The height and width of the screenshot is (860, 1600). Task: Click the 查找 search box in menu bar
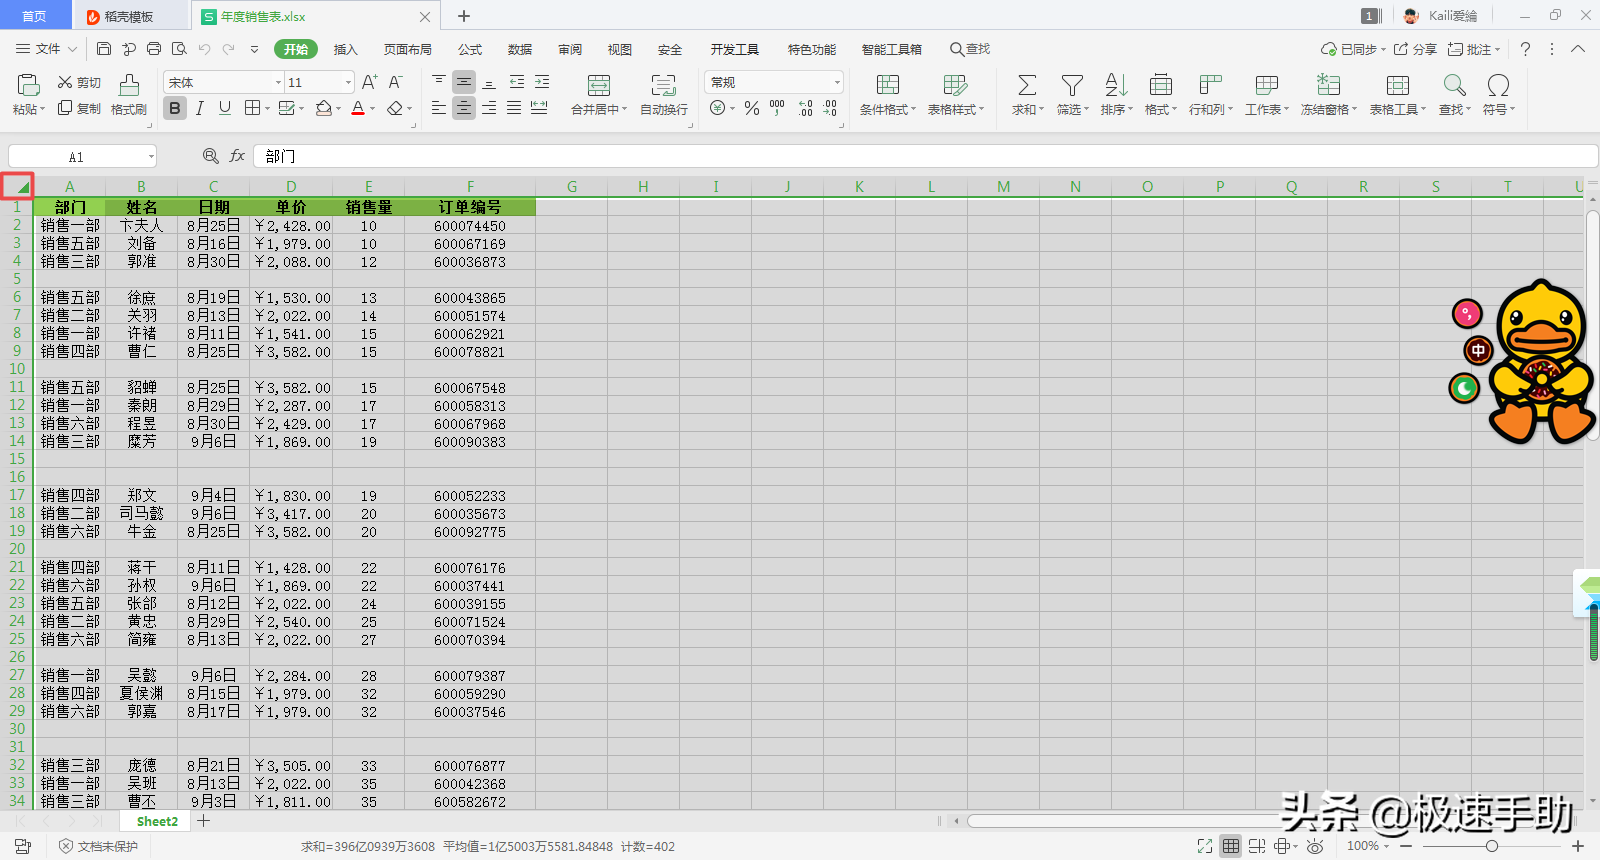coord(970,49)
